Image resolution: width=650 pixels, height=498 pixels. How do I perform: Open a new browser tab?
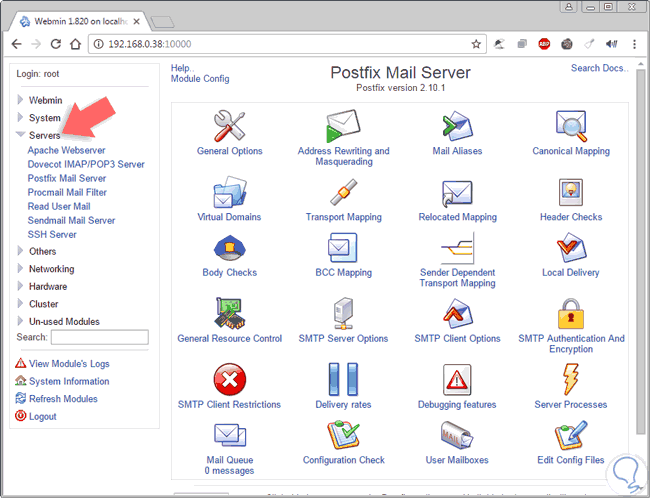click(x=162, y=22)
